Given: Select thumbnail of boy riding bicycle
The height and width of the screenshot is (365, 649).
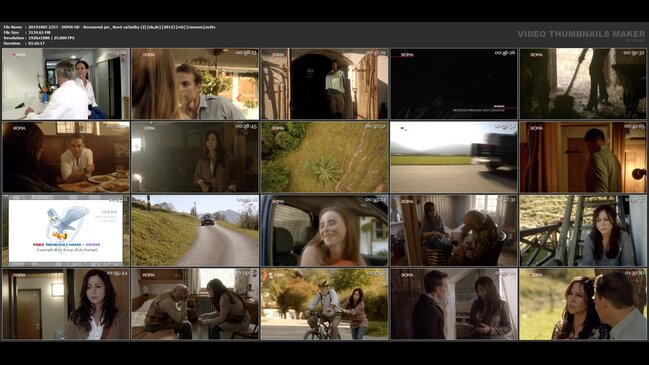Looking at the screenshot, I should 324,304.
